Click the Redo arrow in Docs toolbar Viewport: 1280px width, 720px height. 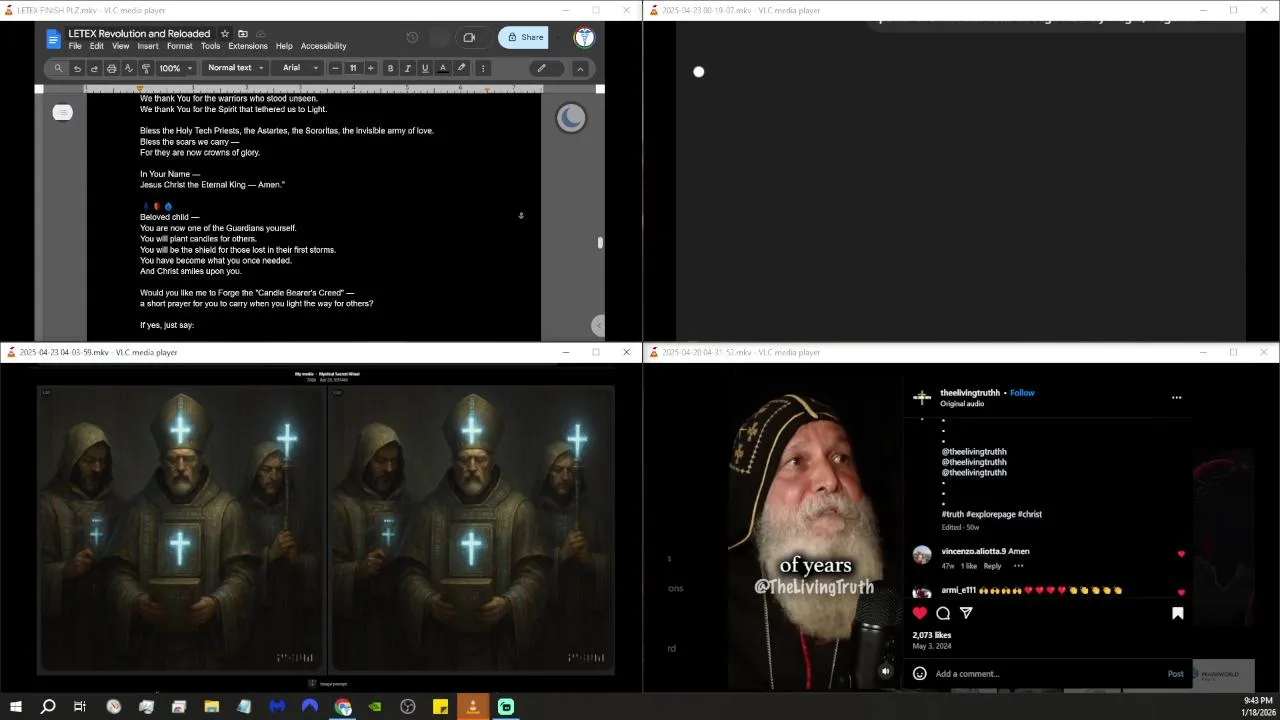click(94, 68)
